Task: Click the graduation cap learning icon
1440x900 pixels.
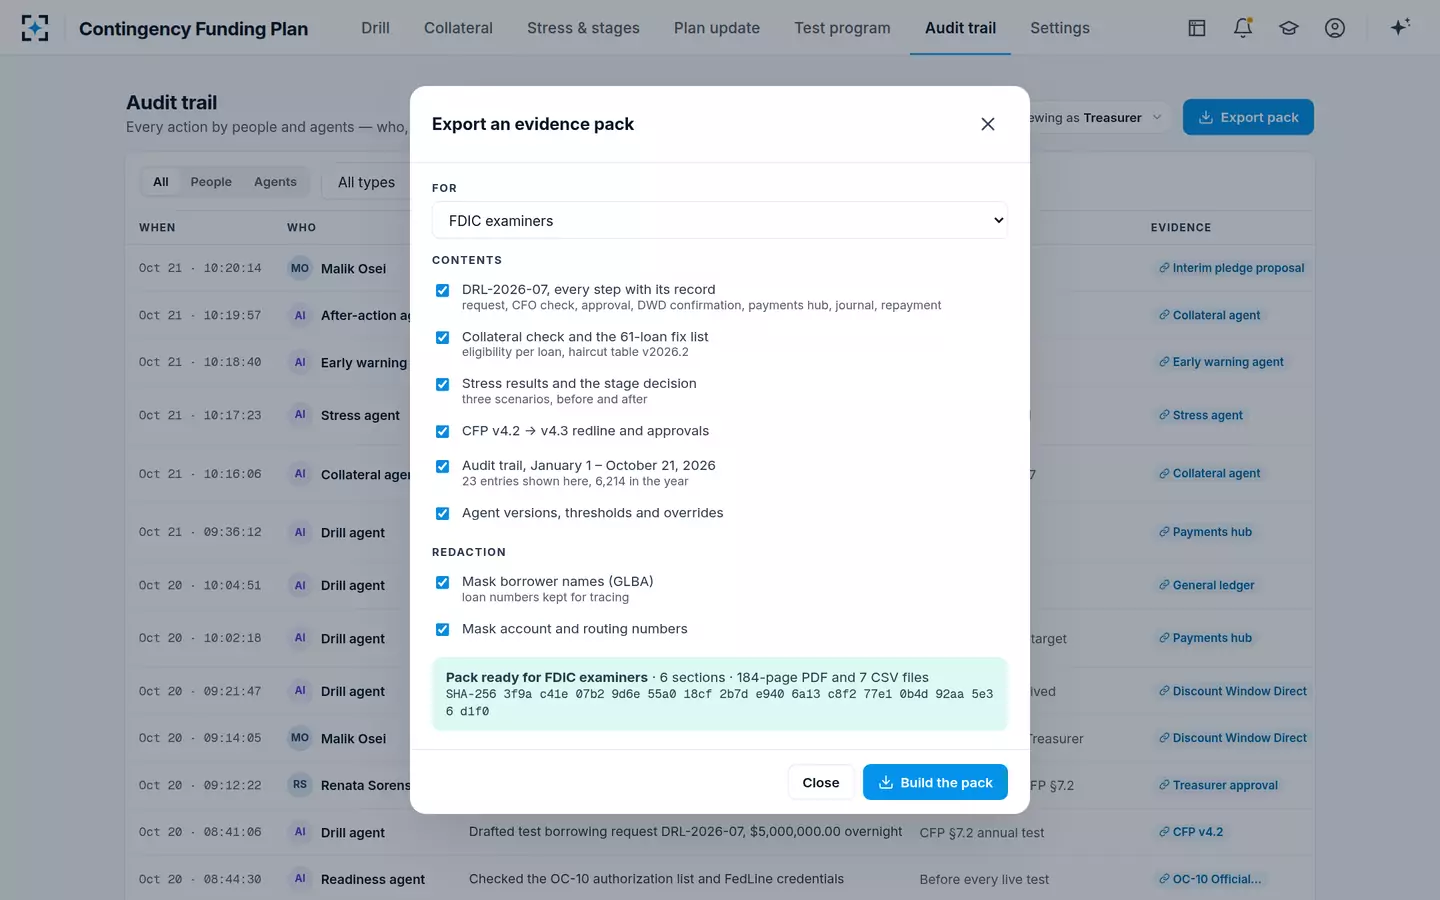Action: click(1289, 28)
